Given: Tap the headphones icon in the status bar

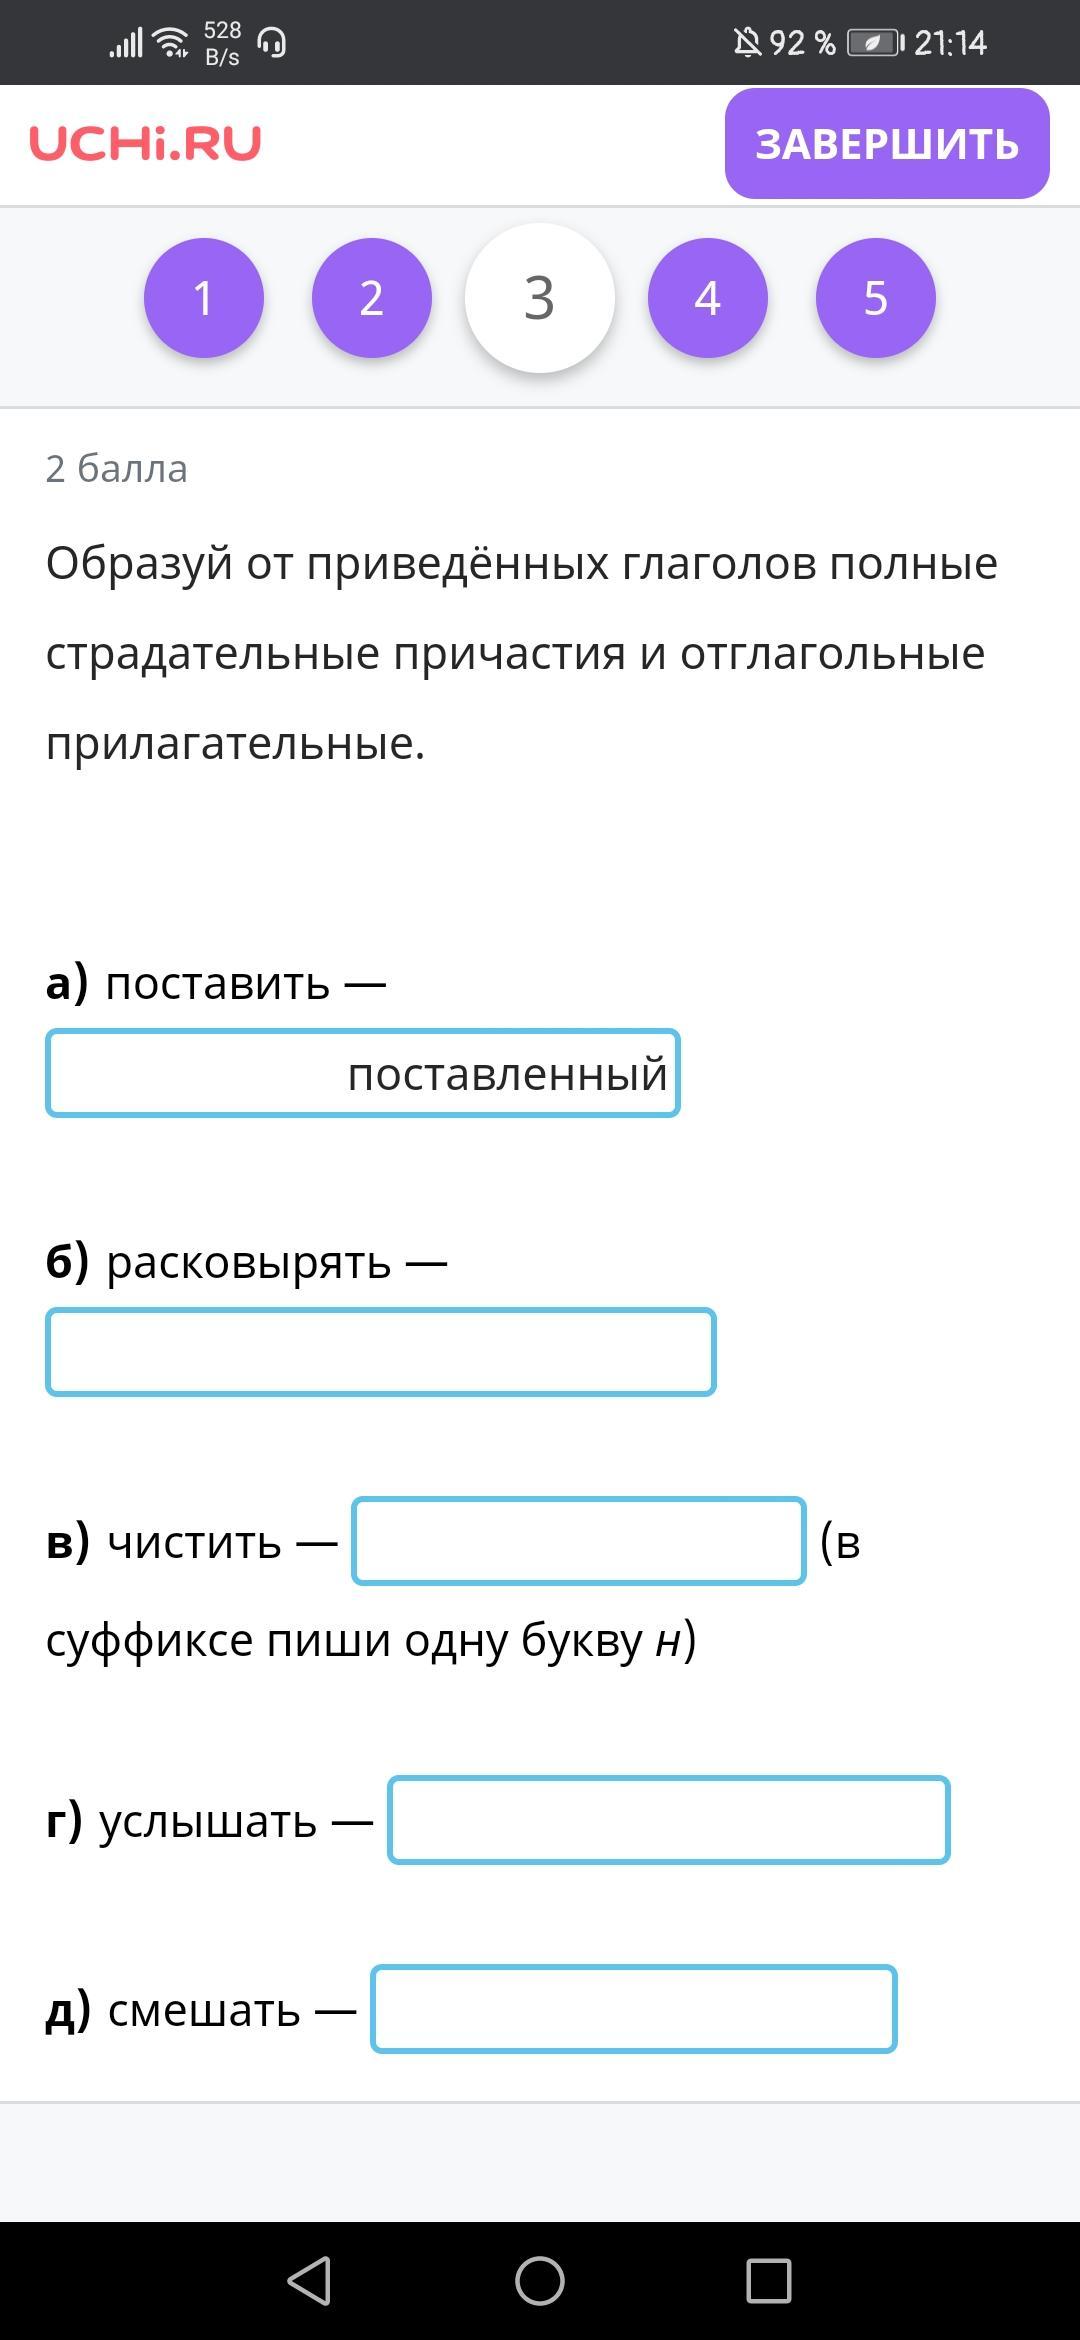Looking at the screenshot, I should 272,43.
